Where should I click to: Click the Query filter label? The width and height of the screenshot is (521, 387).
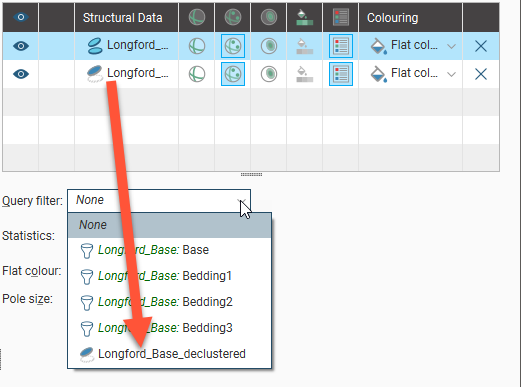(x=32, y=201)
